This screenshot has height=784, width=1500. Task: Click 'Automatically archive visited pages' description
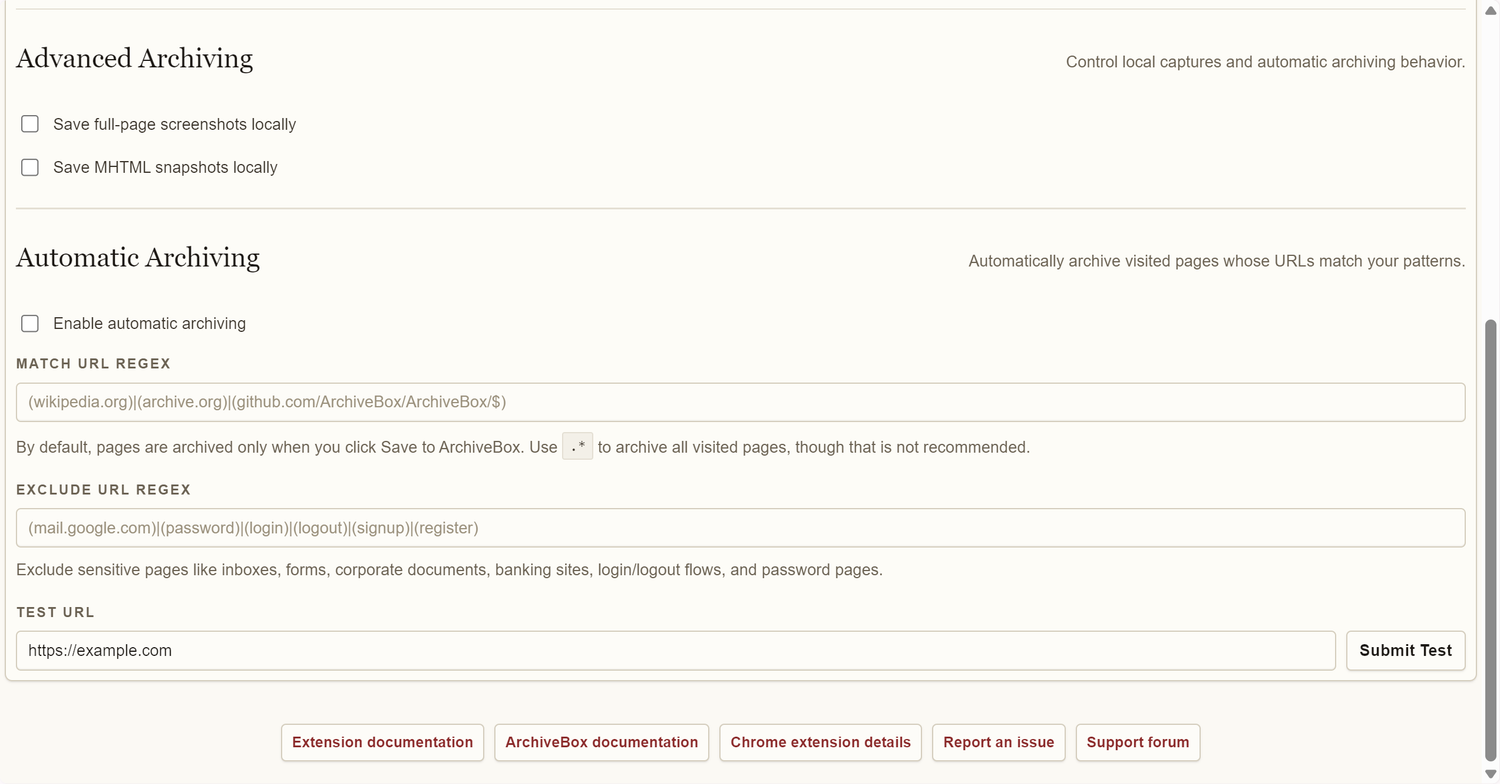[1216, 261]
